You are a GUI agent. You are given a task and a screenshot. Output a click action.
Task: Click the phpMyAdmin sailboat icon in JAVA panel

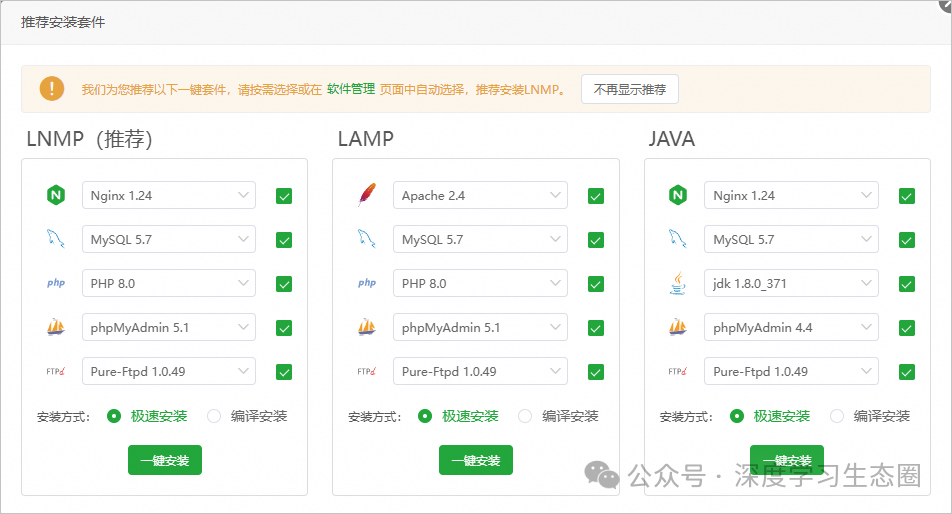pyautogui.click(x=678, y=327)
